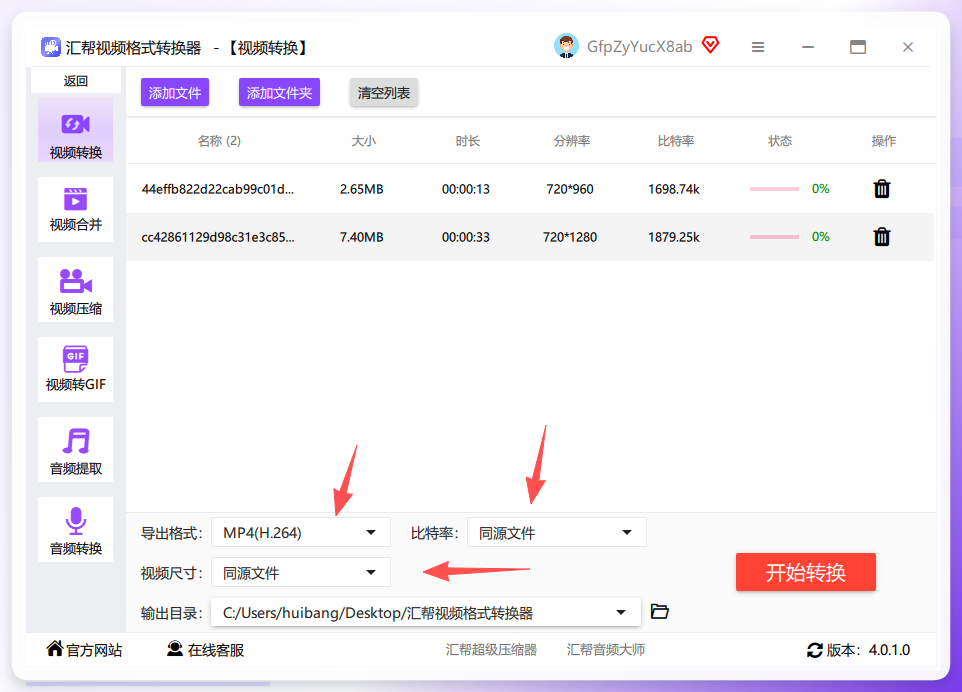Delete the cc42861129d98c31e3c85 file row
This screenshot has height=692, width=962.
point(882,237)
